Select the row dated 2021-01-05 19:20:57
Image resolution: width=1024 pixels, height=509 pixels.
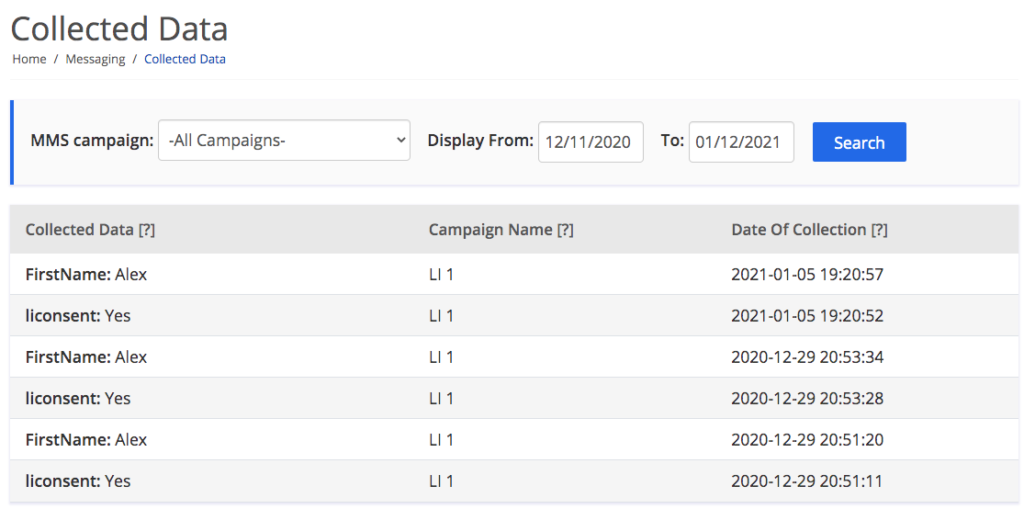pyautogui.click(x=807, y=274)
